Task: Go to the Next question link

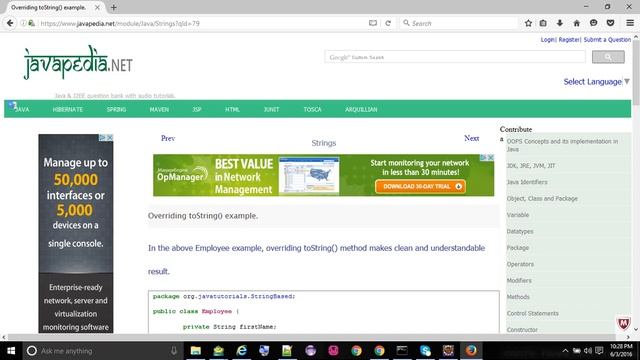Action: tap(471, 138)
